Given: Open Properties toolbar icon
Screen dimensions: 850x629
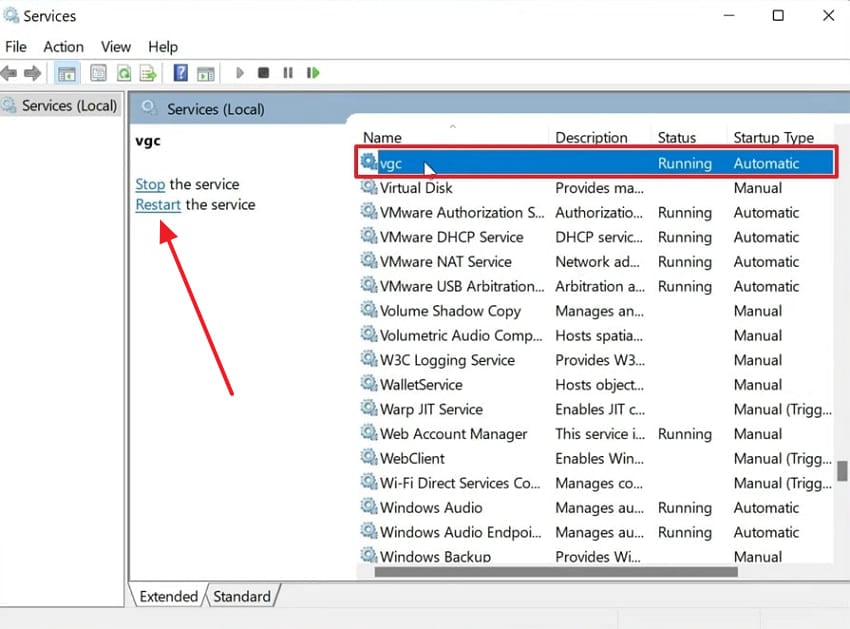Looking at the screenshot, I should [98, 73].
